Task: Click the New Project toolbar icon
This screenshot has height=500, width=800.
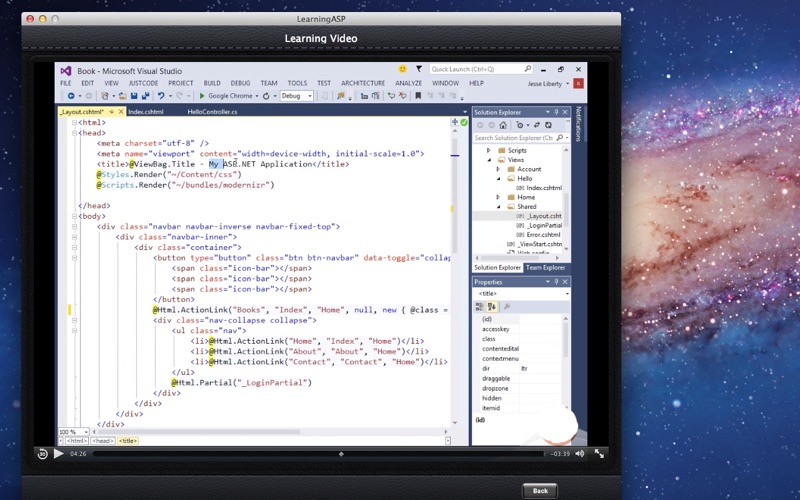Action: (105, 96)
